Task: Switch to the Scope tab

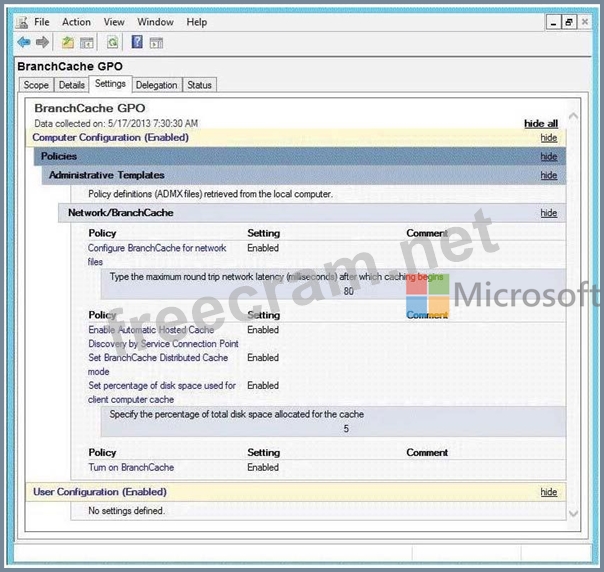Action: click(36, 85)
